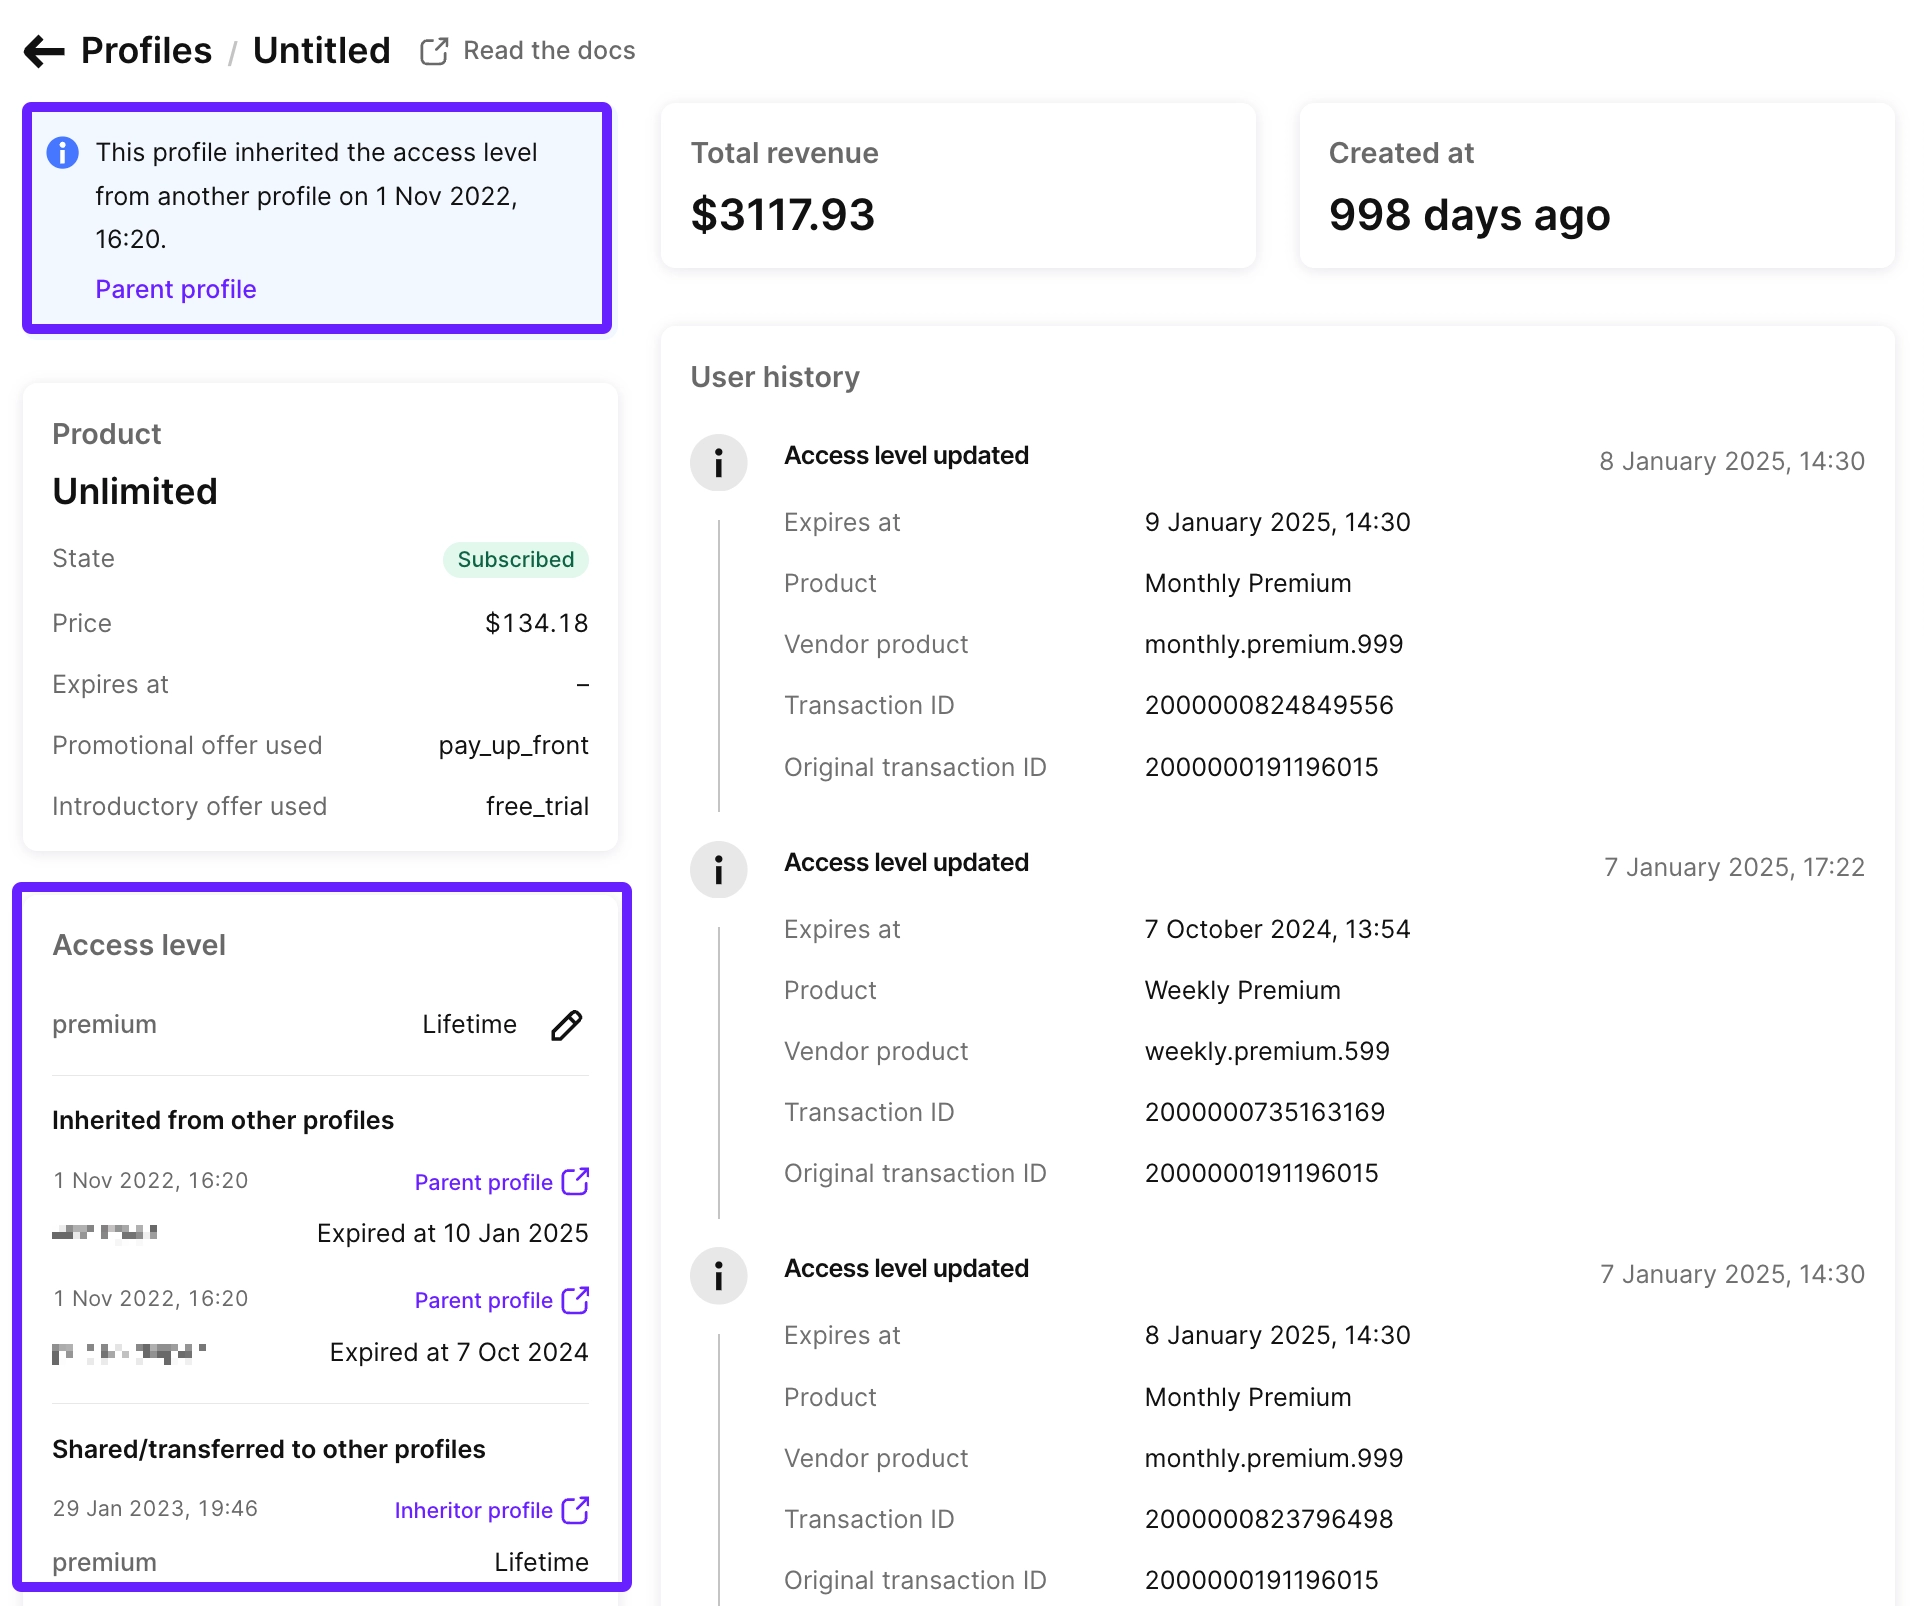Open Parent profile expired at 10 Jan 2025
This screenshot has height=1606, width=1924.
[x=483, y=1182]
